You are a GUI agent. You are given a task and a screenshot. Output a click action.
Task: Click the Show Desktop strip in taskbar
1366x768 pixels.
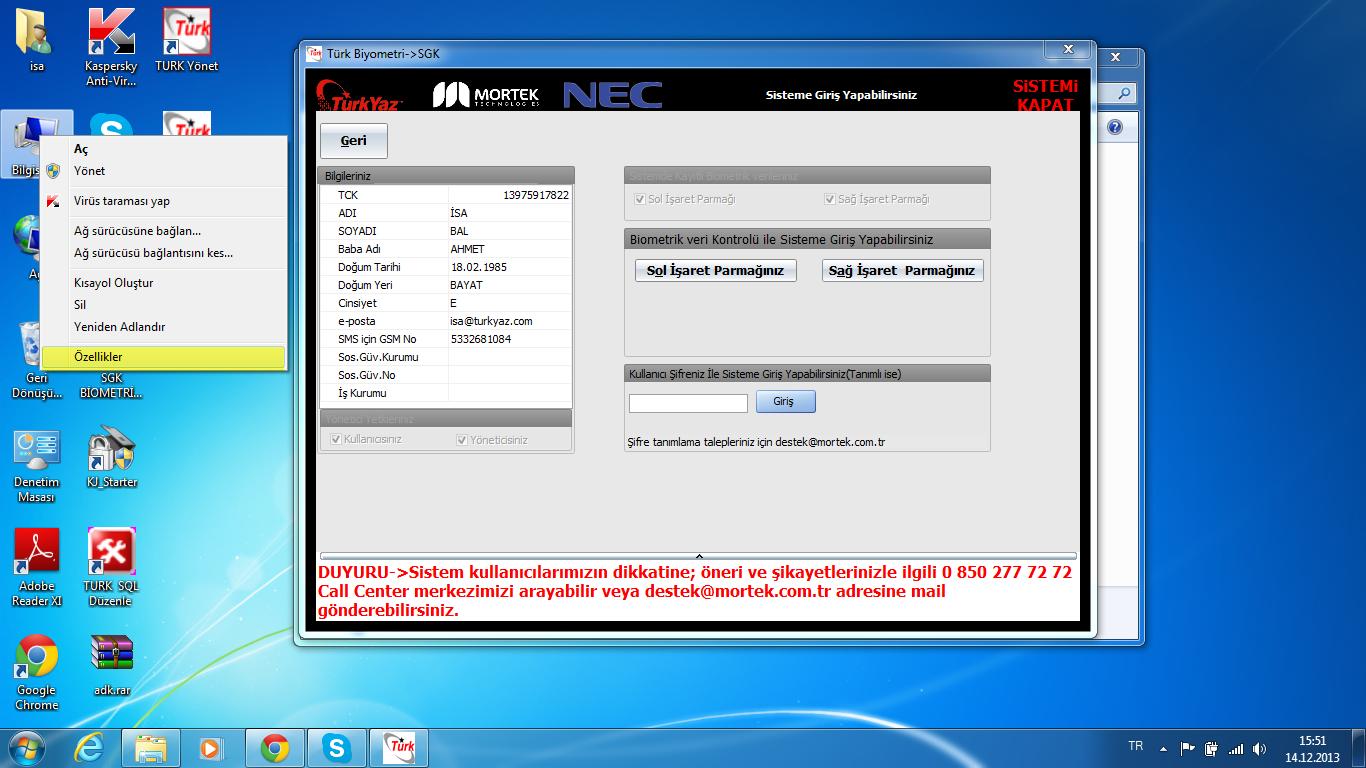(1358, 748)
